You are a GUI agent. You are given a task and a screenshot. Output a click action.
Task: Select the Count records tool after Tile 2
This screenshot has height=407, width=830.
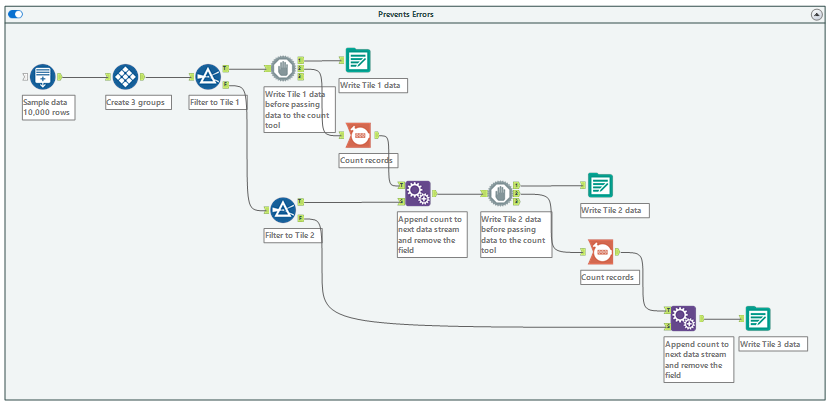pyautogui.click(x=600, y=252)
